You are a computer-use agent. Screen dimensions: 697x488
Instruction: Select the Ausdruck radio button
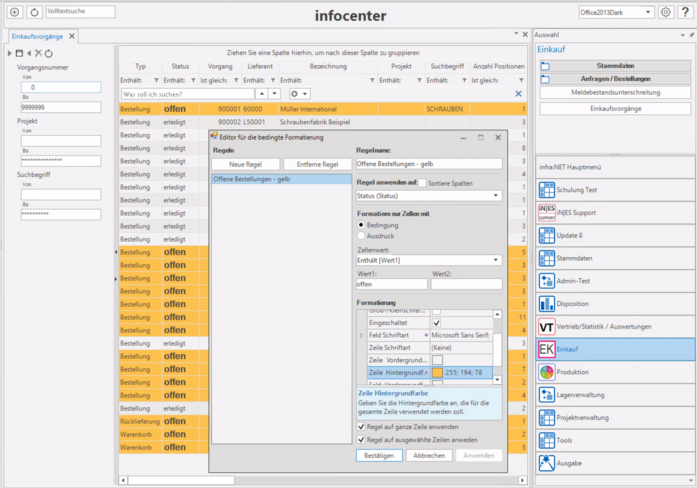tap(362, 235)
